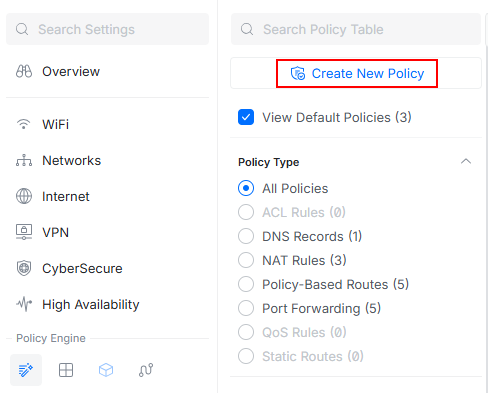Image resolution: width=488 pixels, height=393 pixels.
Task: Select the Port Forwarding radio option
Action: coord(246,308)
